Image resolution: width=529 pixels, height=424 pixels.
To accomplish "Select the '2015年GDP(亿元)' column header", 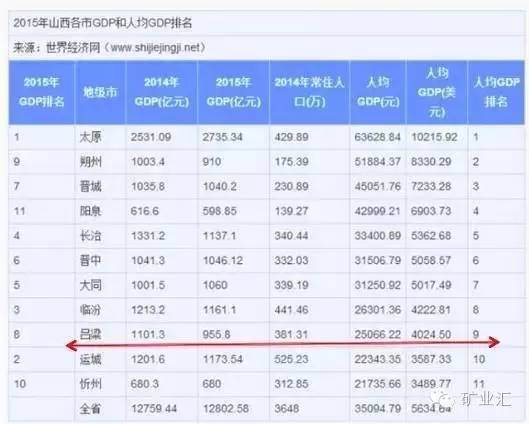I will pos(234,92).
